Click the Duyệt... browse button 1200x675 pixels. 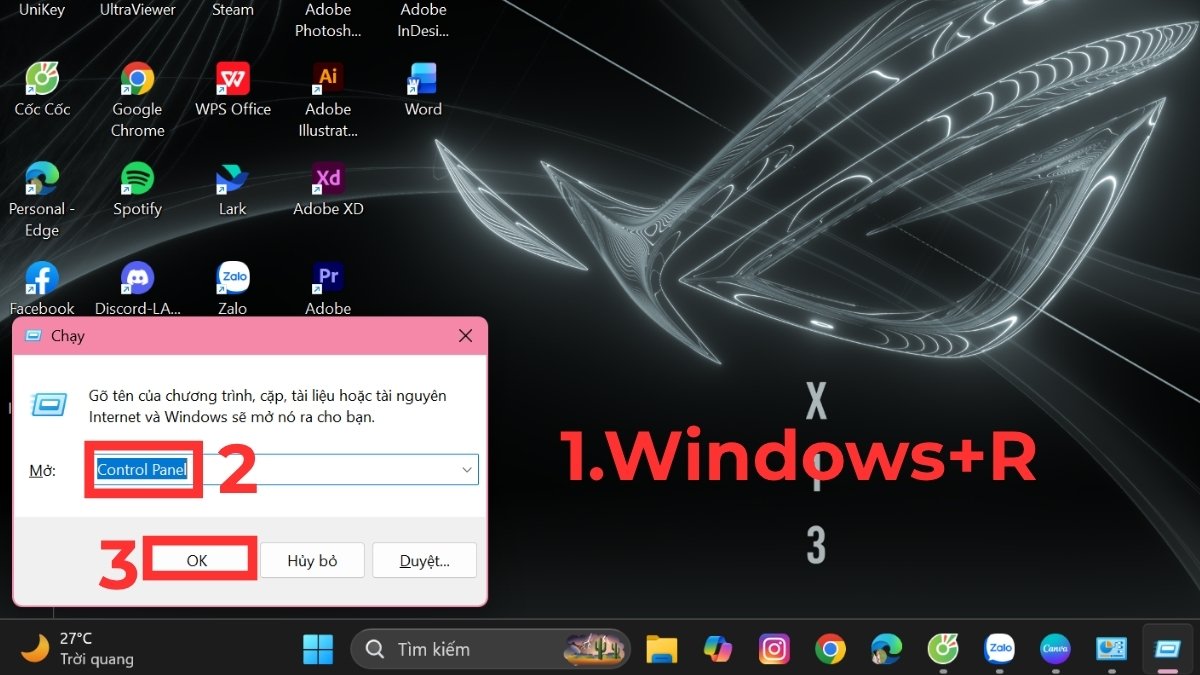(x=424, y=560)
